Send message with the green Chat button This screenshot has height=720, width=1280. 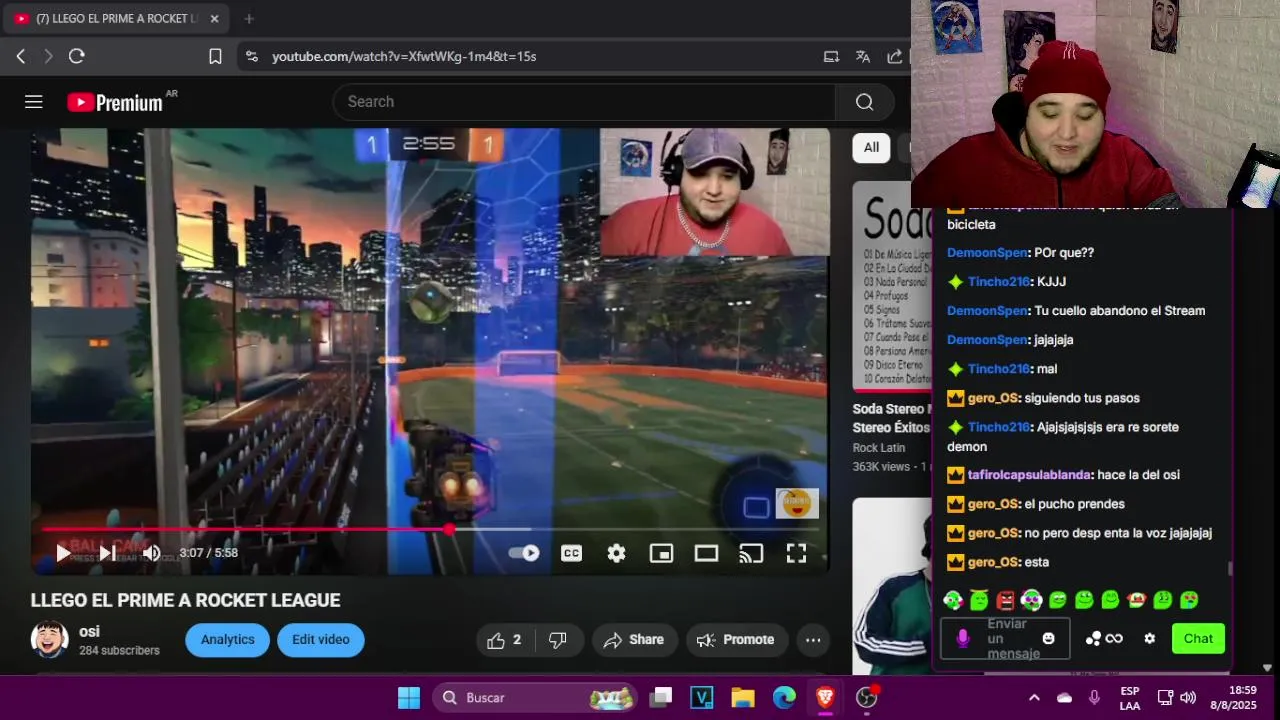[x=1198, y=638]
